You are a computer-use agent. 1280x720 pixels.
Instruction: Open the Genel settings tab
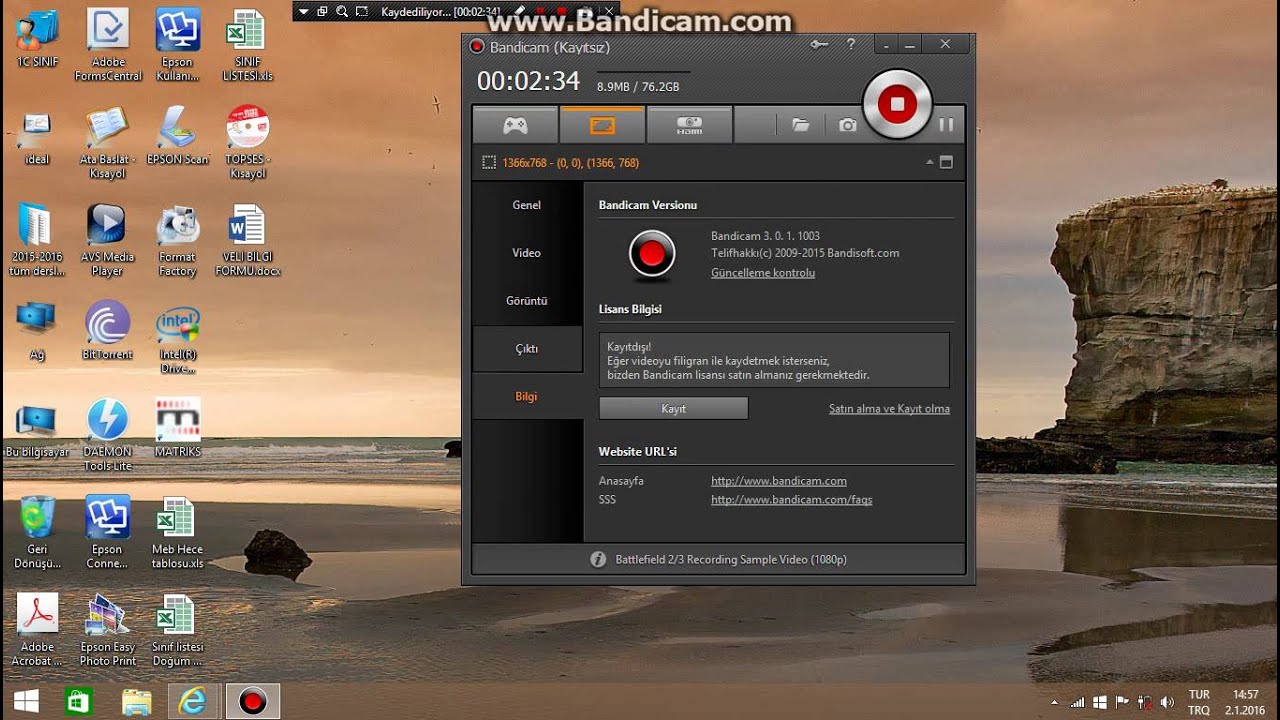527,205
